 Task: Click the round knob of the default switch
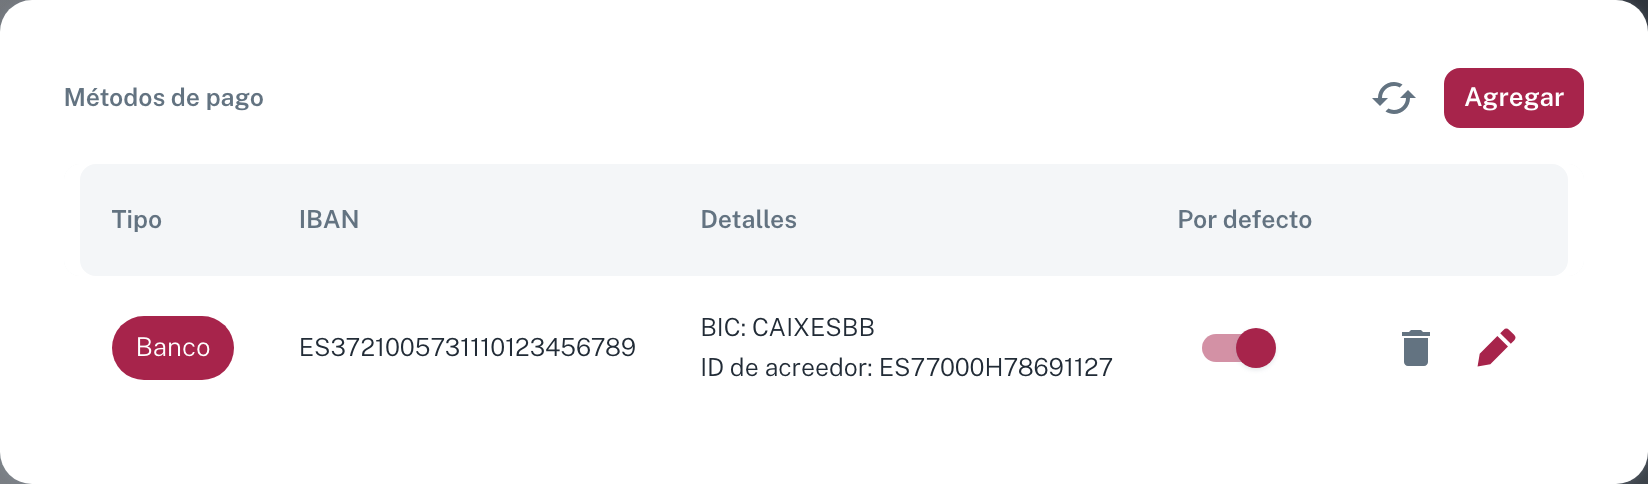[1256, 348]
